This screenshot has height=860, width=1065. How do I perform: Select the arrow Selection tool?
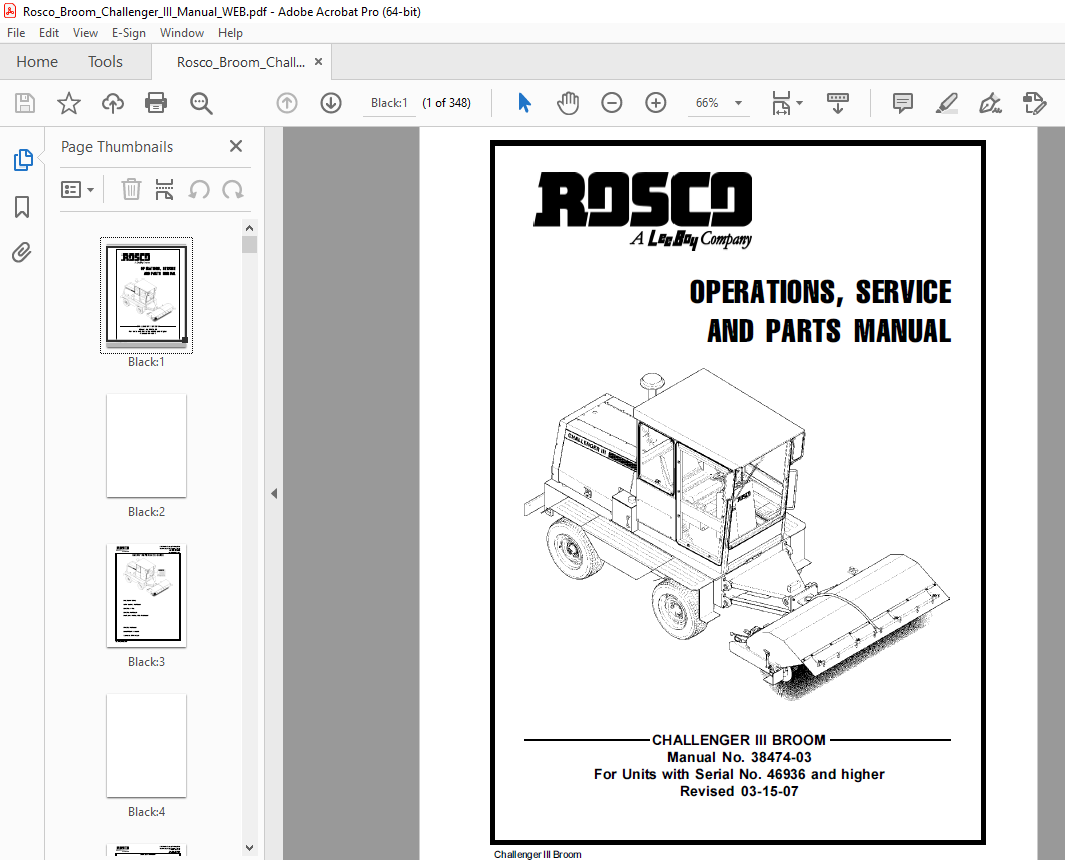coord(524,103)
